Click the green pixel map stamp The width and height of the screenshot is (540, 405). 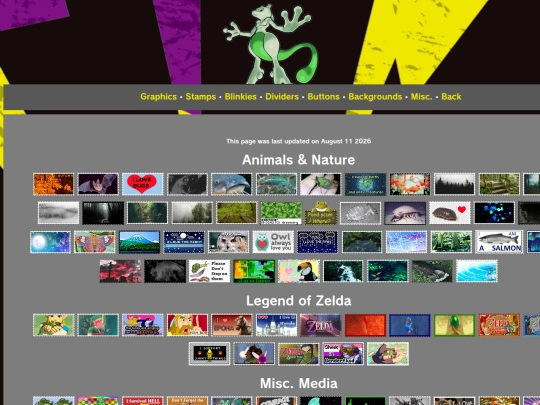pyautogui.click(x=254, y=271)
